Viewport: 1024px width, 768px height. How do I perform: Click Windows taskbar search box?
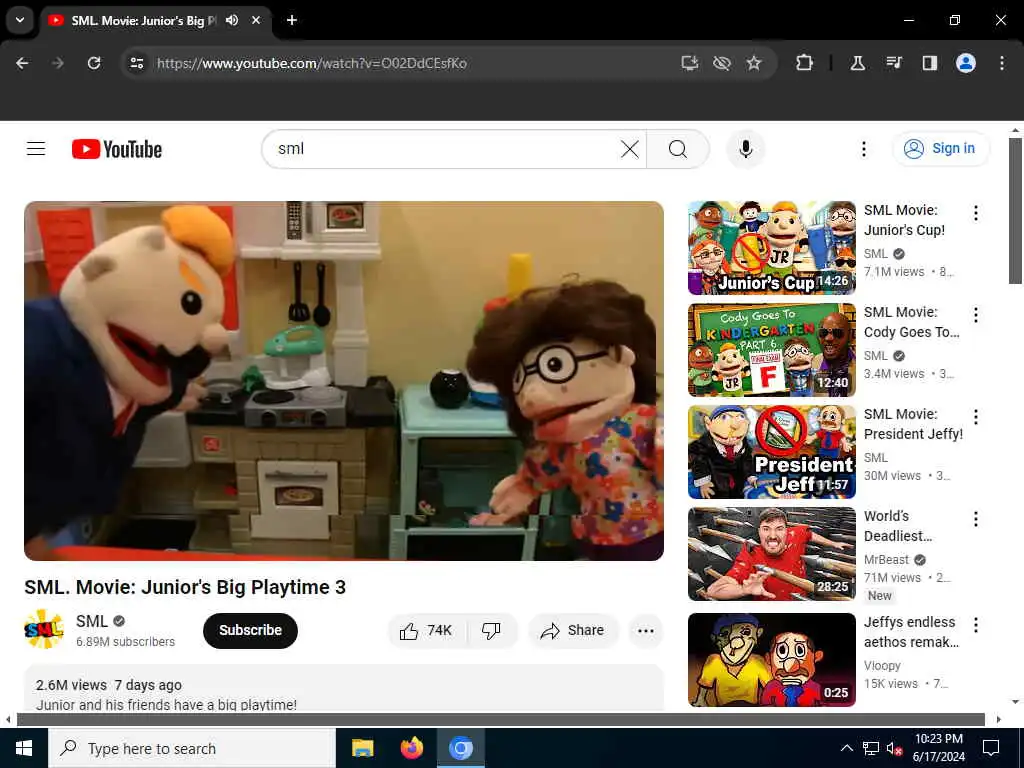pyautogui.click(x=192, y=748)
